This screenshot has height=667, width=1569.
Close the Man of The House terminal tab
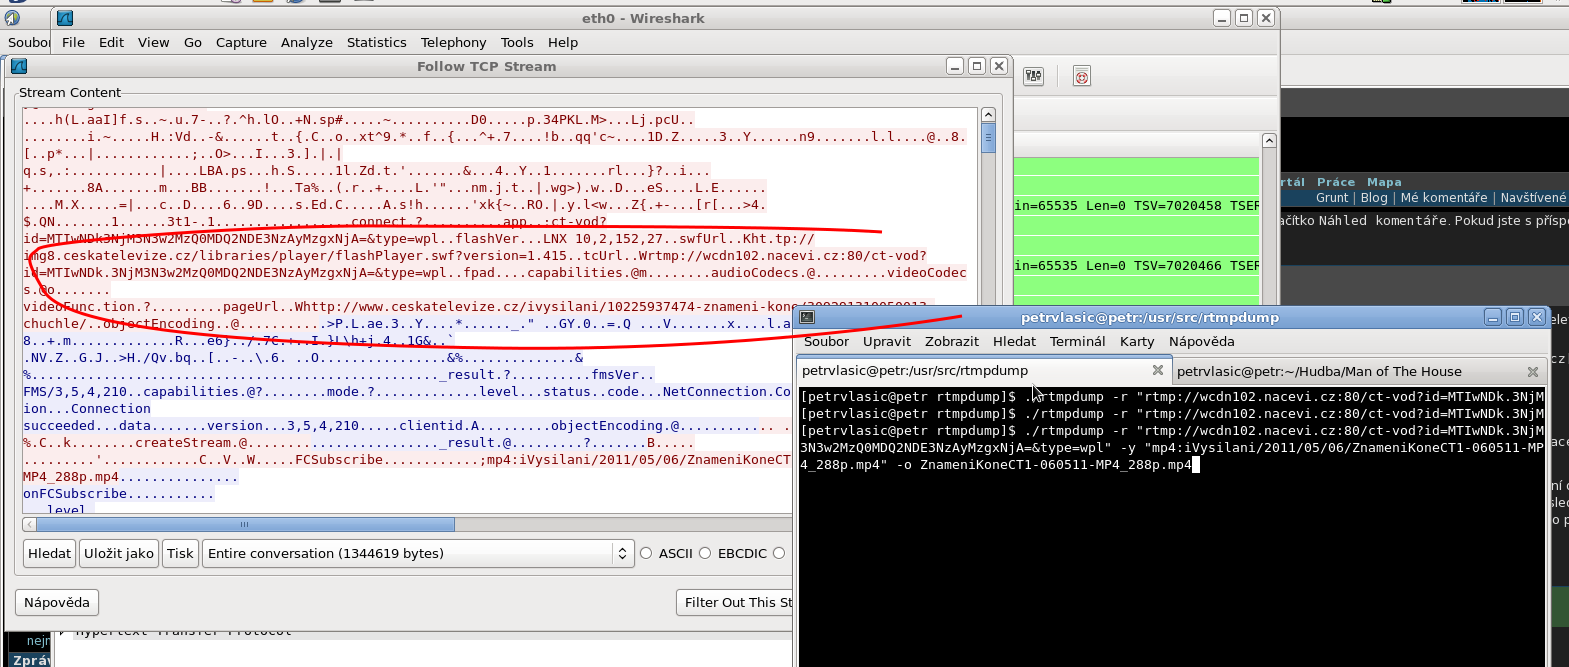pos(1533,372)
